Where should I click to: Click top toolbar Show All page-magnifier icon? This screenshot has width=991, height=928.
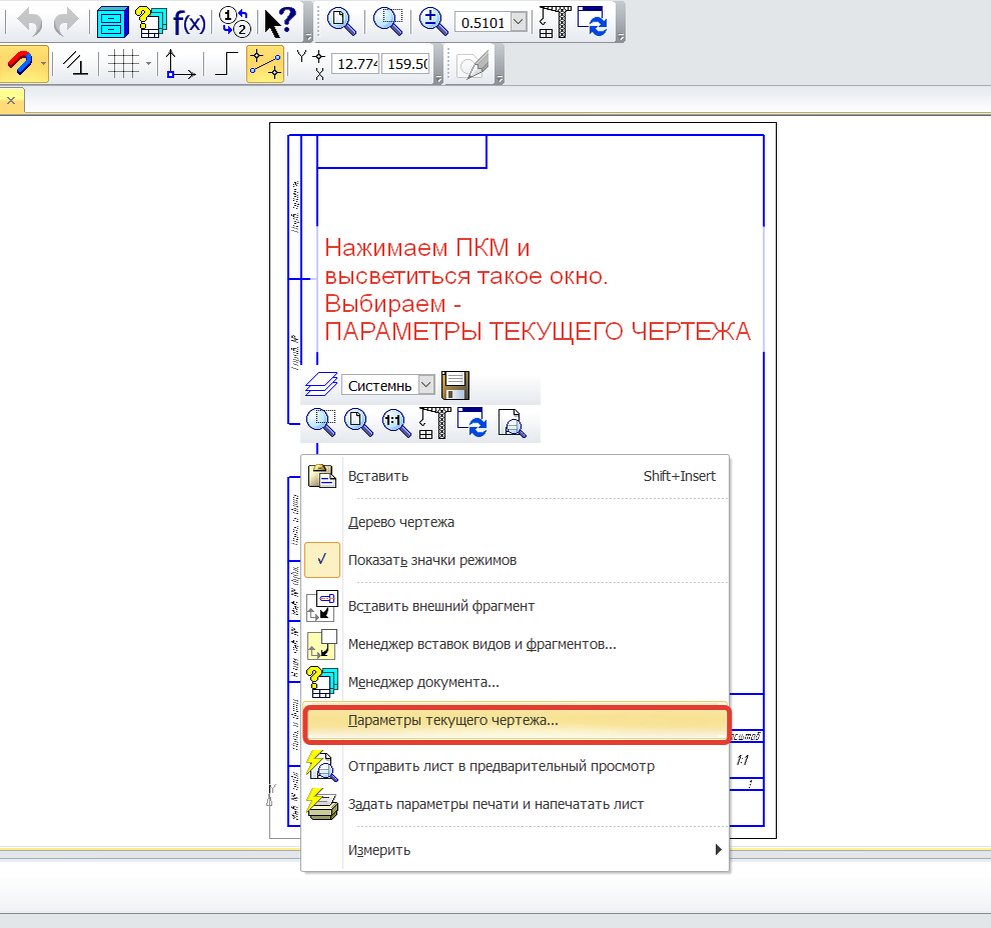(341, 21)
